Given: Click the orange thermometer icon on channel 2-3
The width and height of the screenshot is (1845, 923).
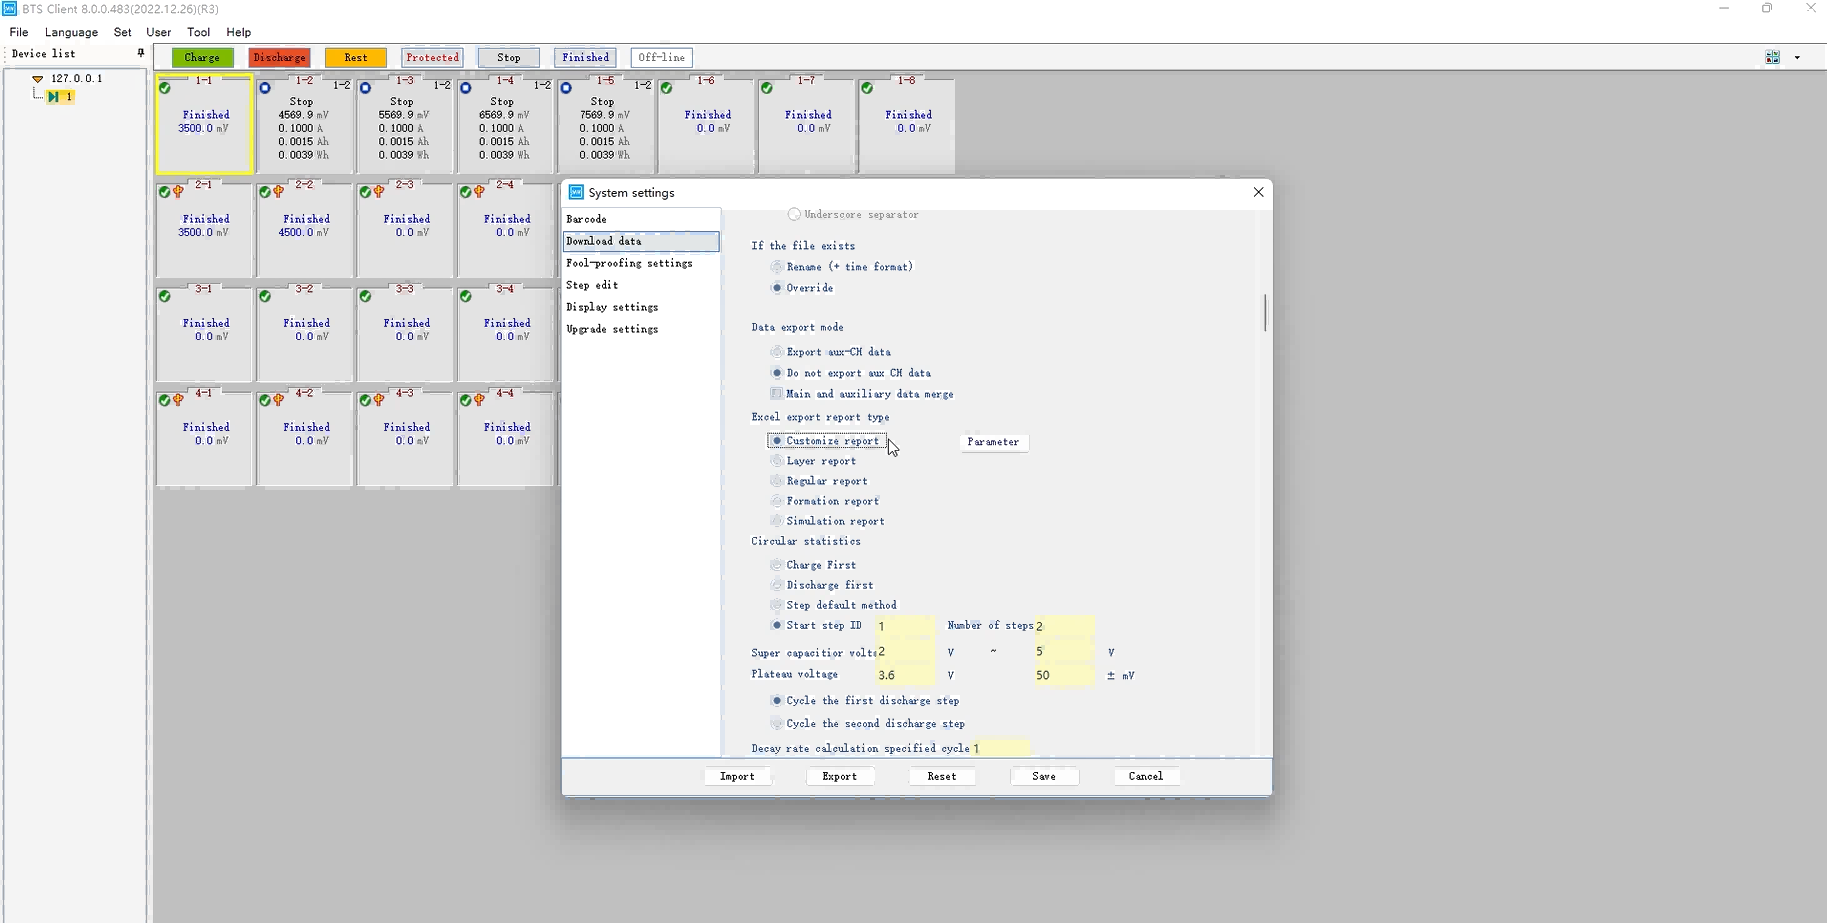Looking at the screenshot, I should point(379,192).
